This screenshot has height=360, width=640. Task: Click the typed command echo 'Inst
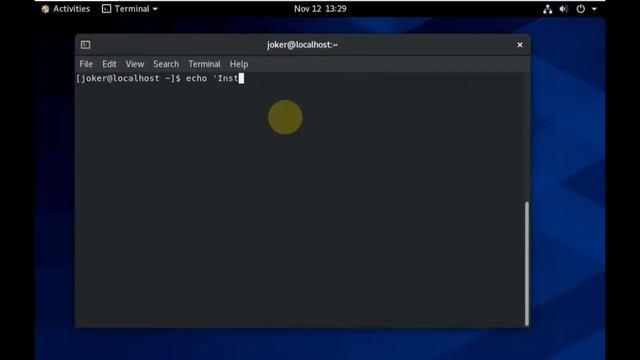coord(212,78)
